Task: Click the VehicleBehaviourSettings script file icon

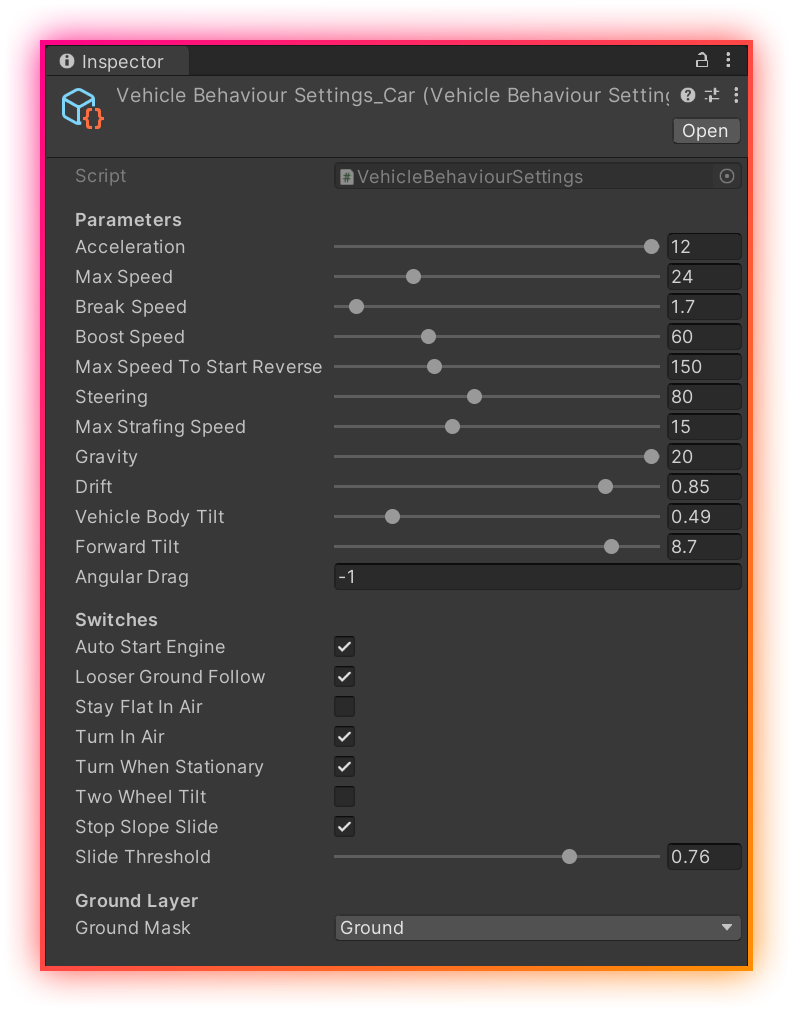Action: (347, 177)
